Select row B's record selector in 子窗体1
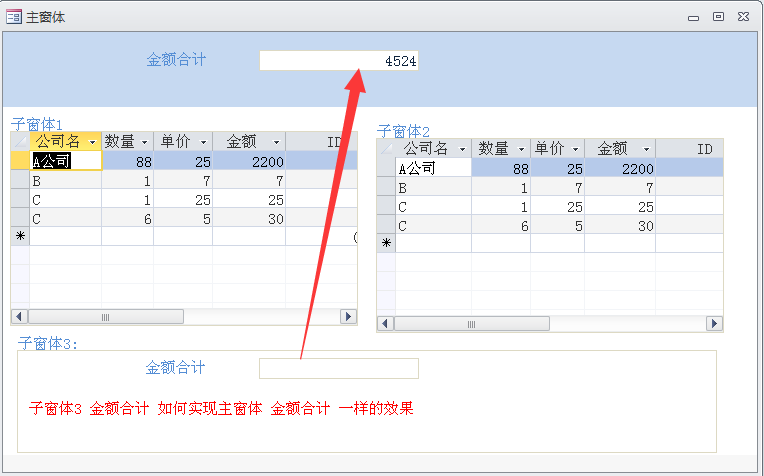Image resolution: width=764 pixels, height=476 pixels. pyautogui.click(x=19, y=180)
